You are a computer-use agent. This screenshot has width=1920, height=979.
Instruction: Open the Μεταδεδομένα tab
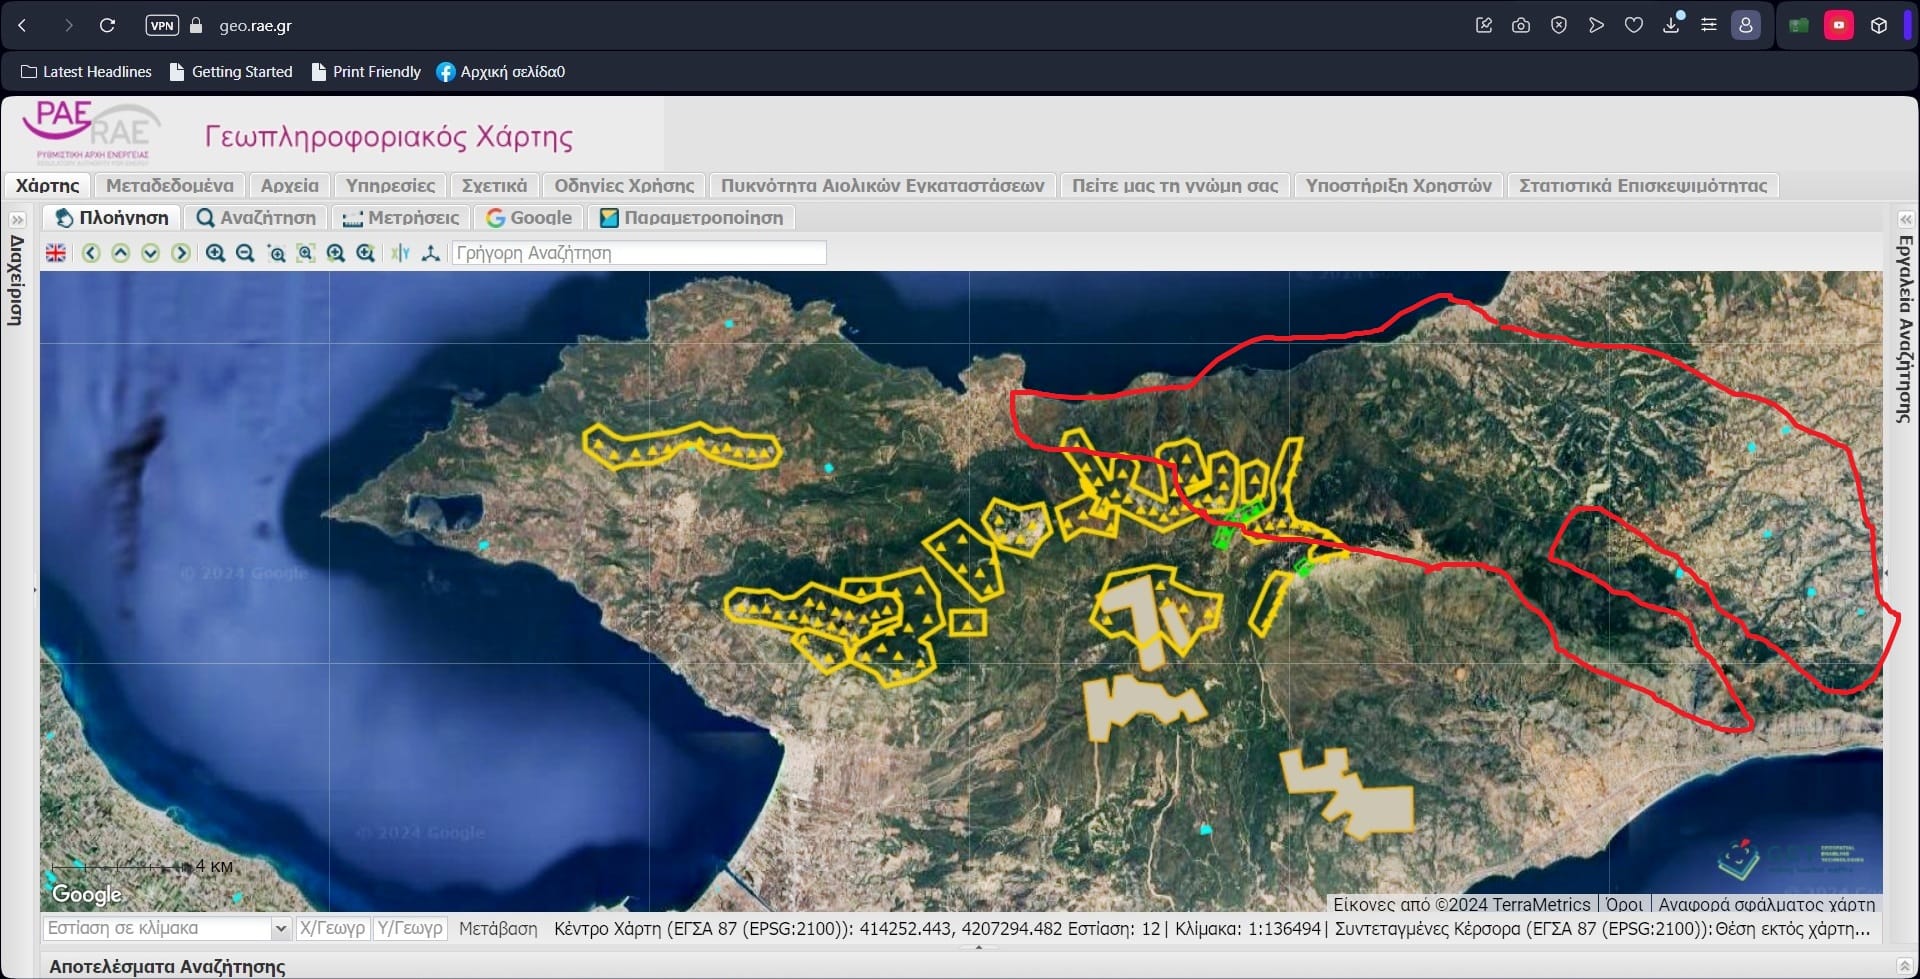[170, 185]
